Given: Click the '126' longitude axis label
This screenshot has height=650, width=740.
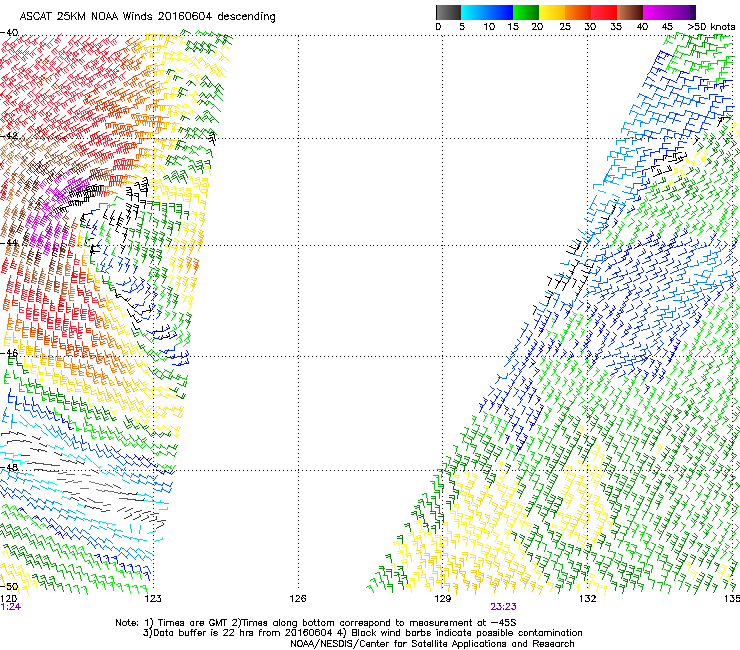Looking at the screenshot, I should coord(298,599).
